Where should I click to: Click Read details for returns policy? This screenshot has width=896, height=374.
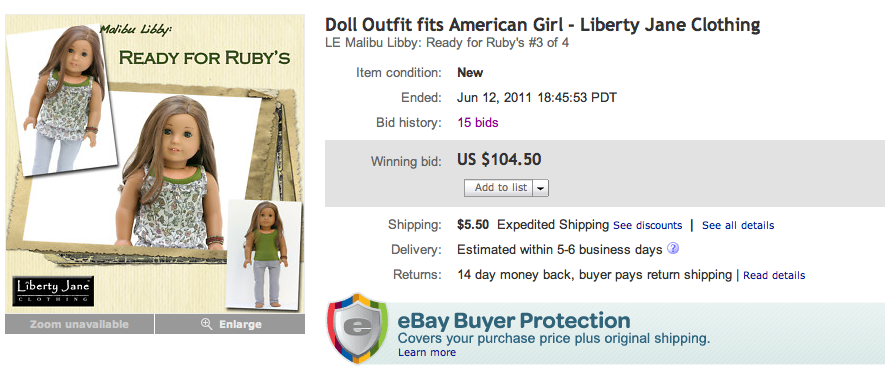(x=774, y=276)
